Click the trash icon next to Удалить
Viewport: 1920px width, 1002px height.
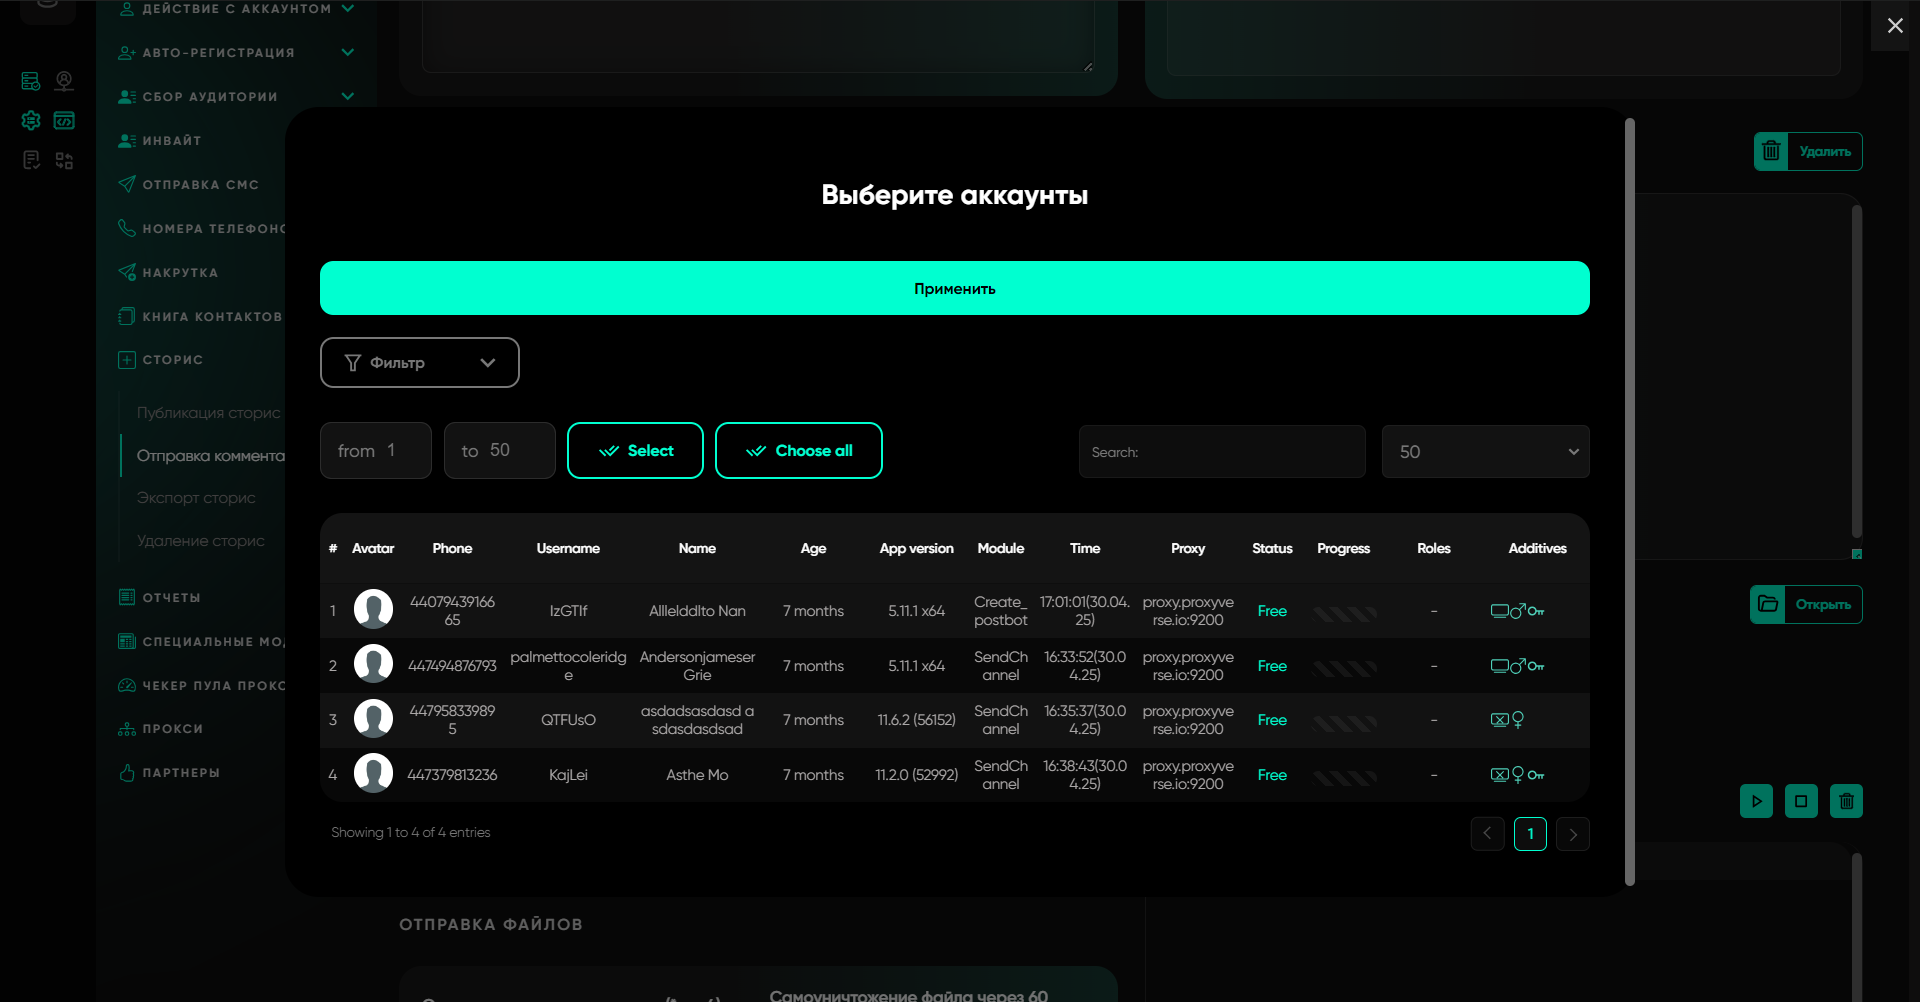[1771, 151]
